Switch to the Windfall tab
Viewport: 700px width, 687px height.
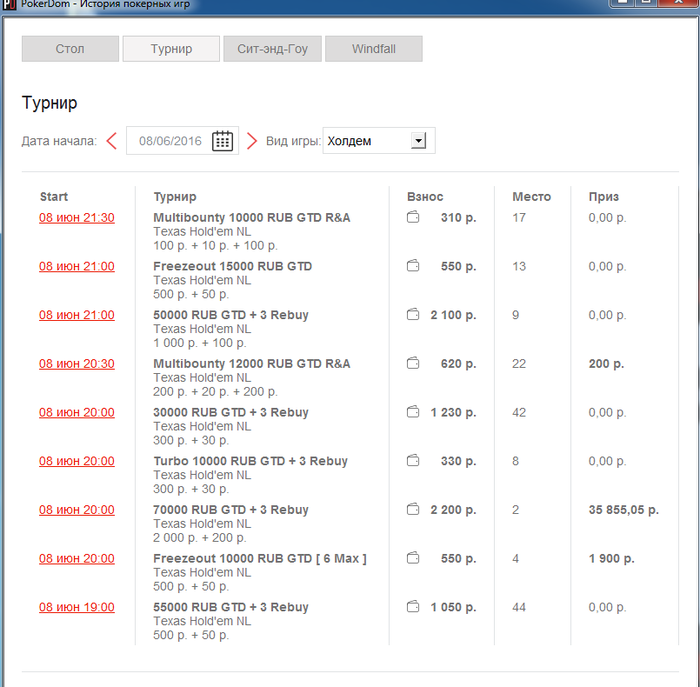pos(374,49)
